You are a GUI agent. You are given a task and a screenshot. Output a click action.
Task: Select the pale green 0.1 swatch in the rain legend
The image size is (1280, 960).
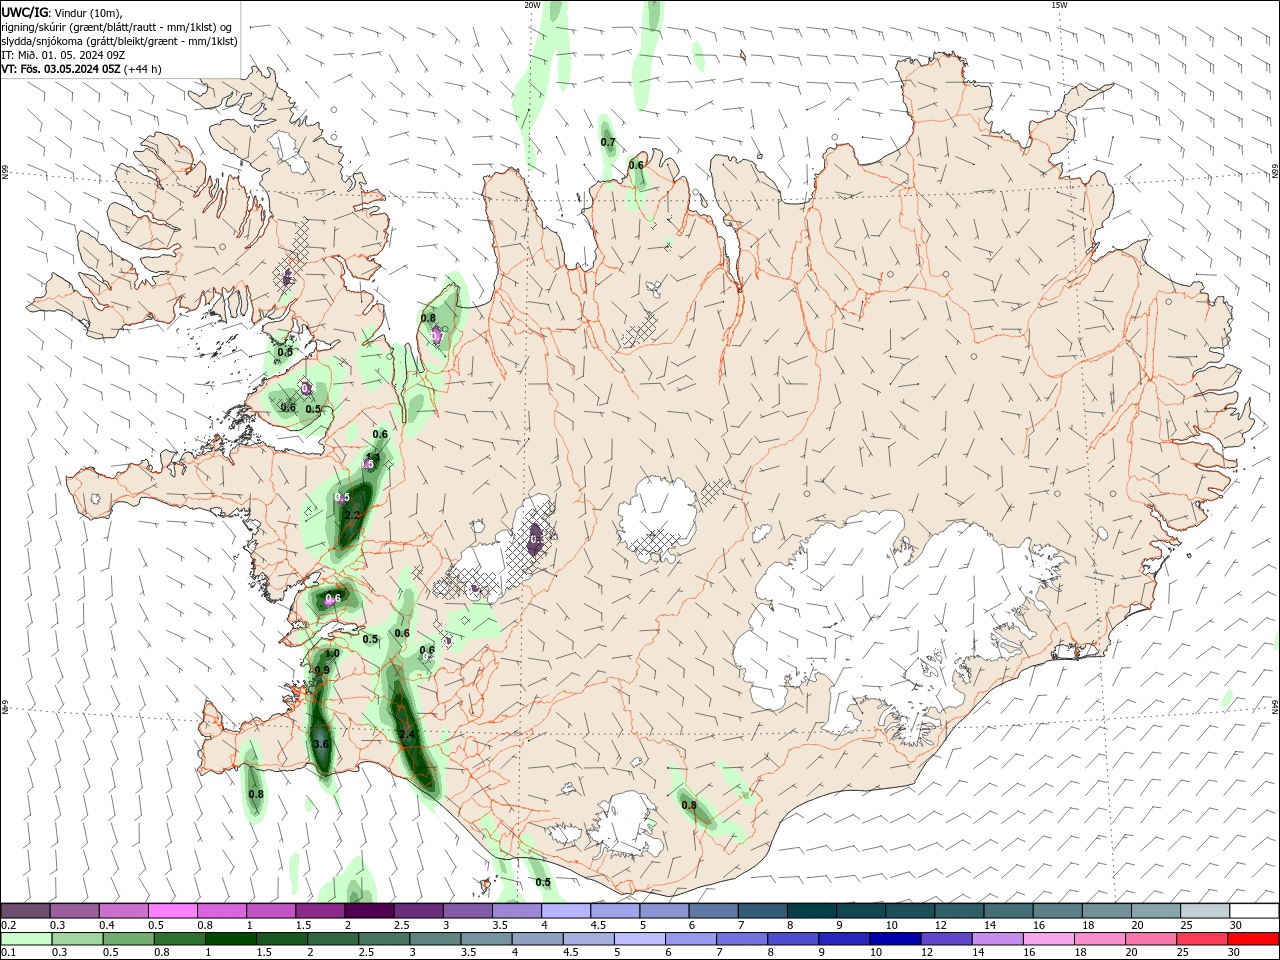pos(26,939)
